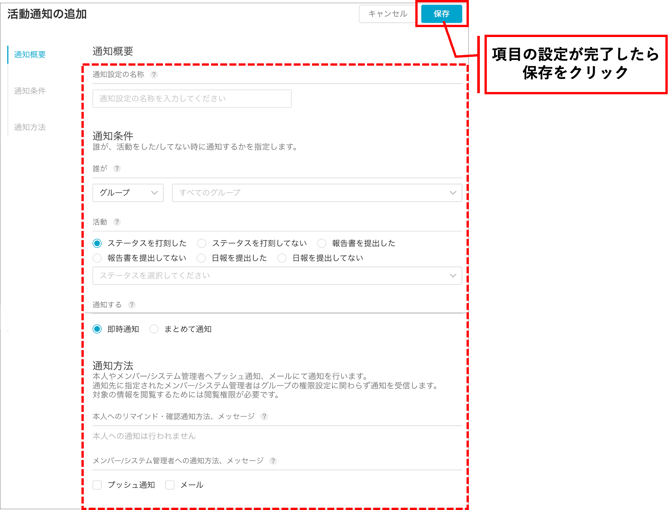Open the グループ dropdown
The height and width of the screenshot is (510, 670).
pos(128,193)
